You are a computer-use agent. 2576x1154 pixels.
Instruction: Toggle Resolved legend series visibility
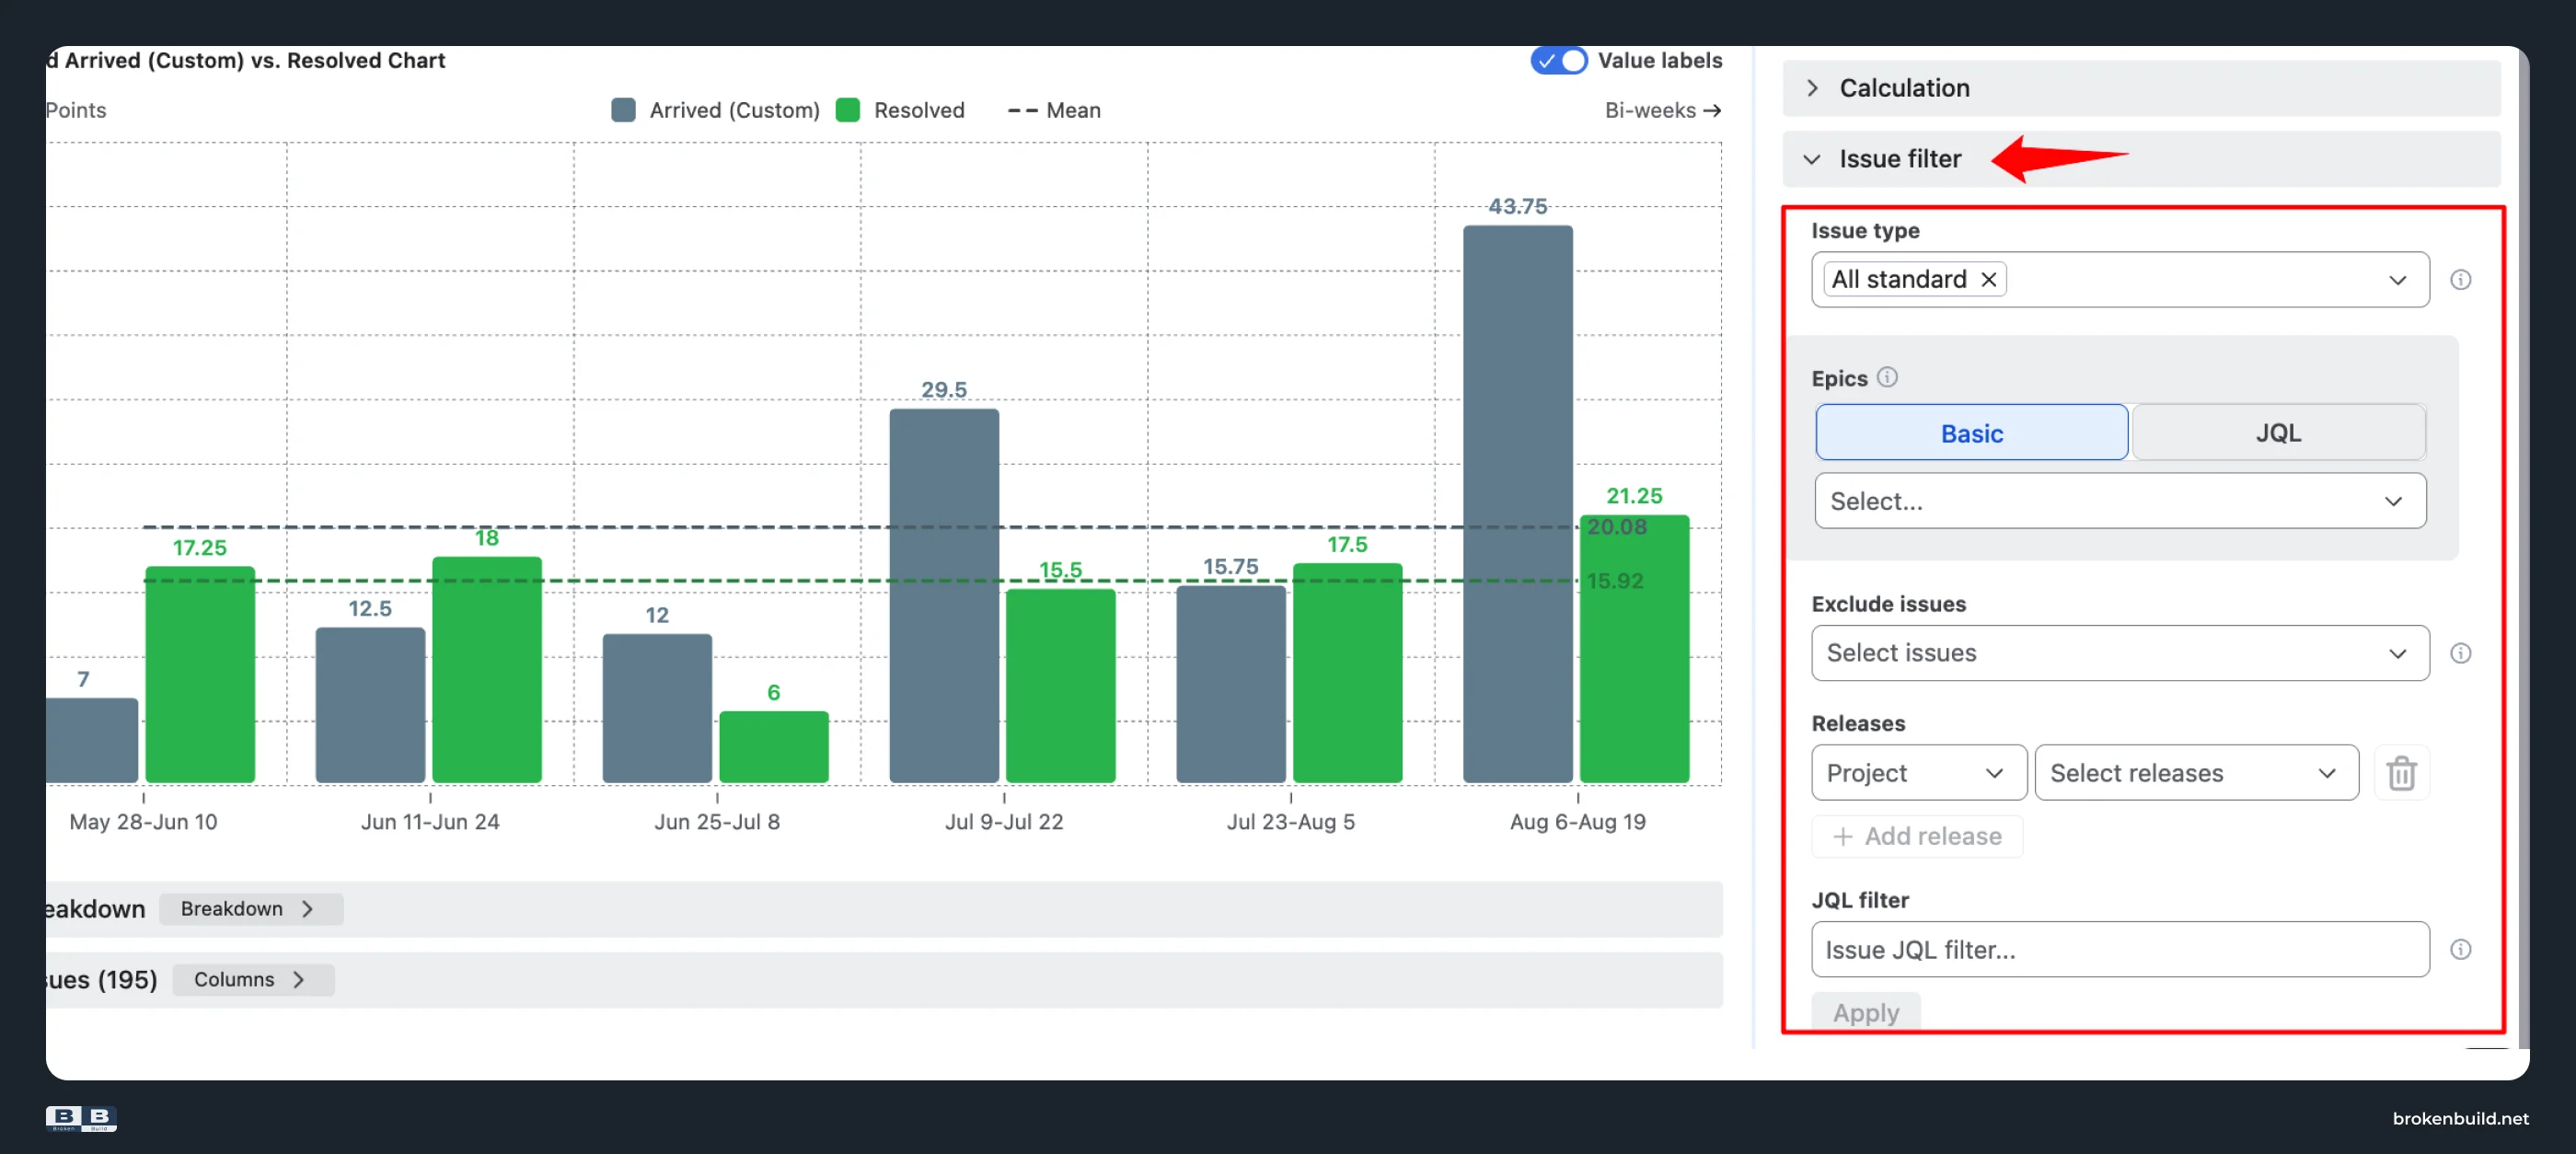pos(900,110)
